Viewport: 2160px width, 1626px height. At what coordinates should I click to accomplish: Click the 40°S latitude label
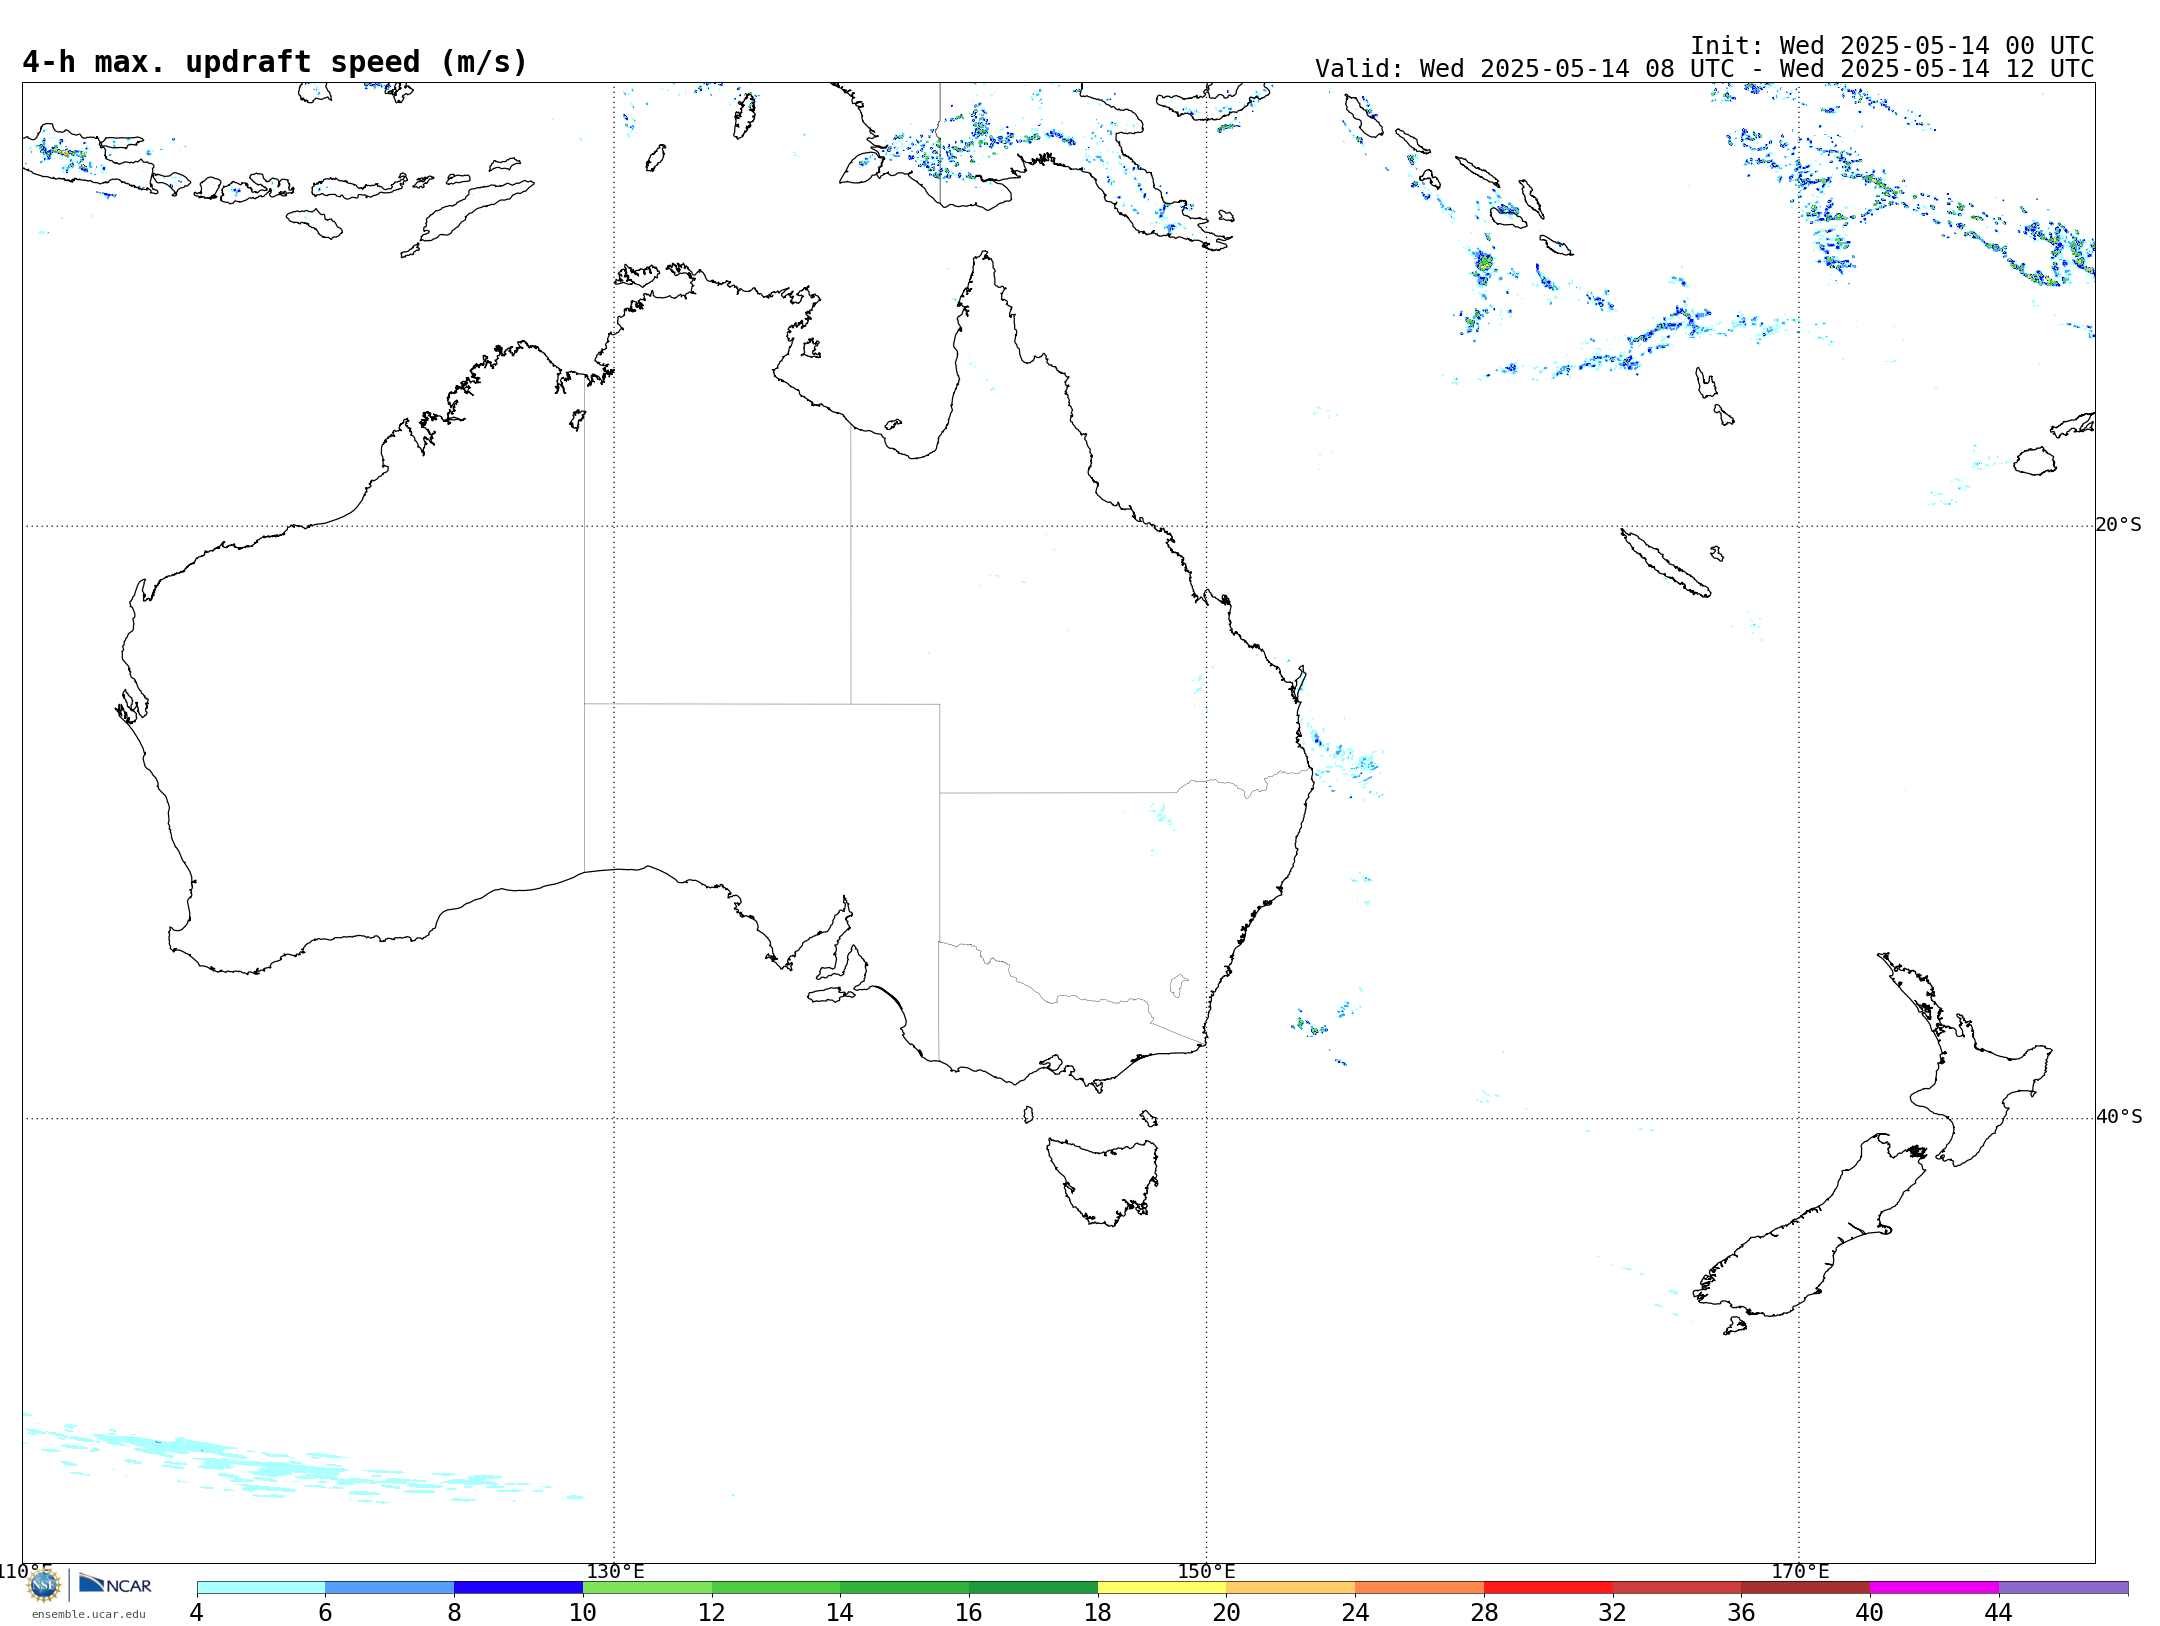click(2118, 1117)
